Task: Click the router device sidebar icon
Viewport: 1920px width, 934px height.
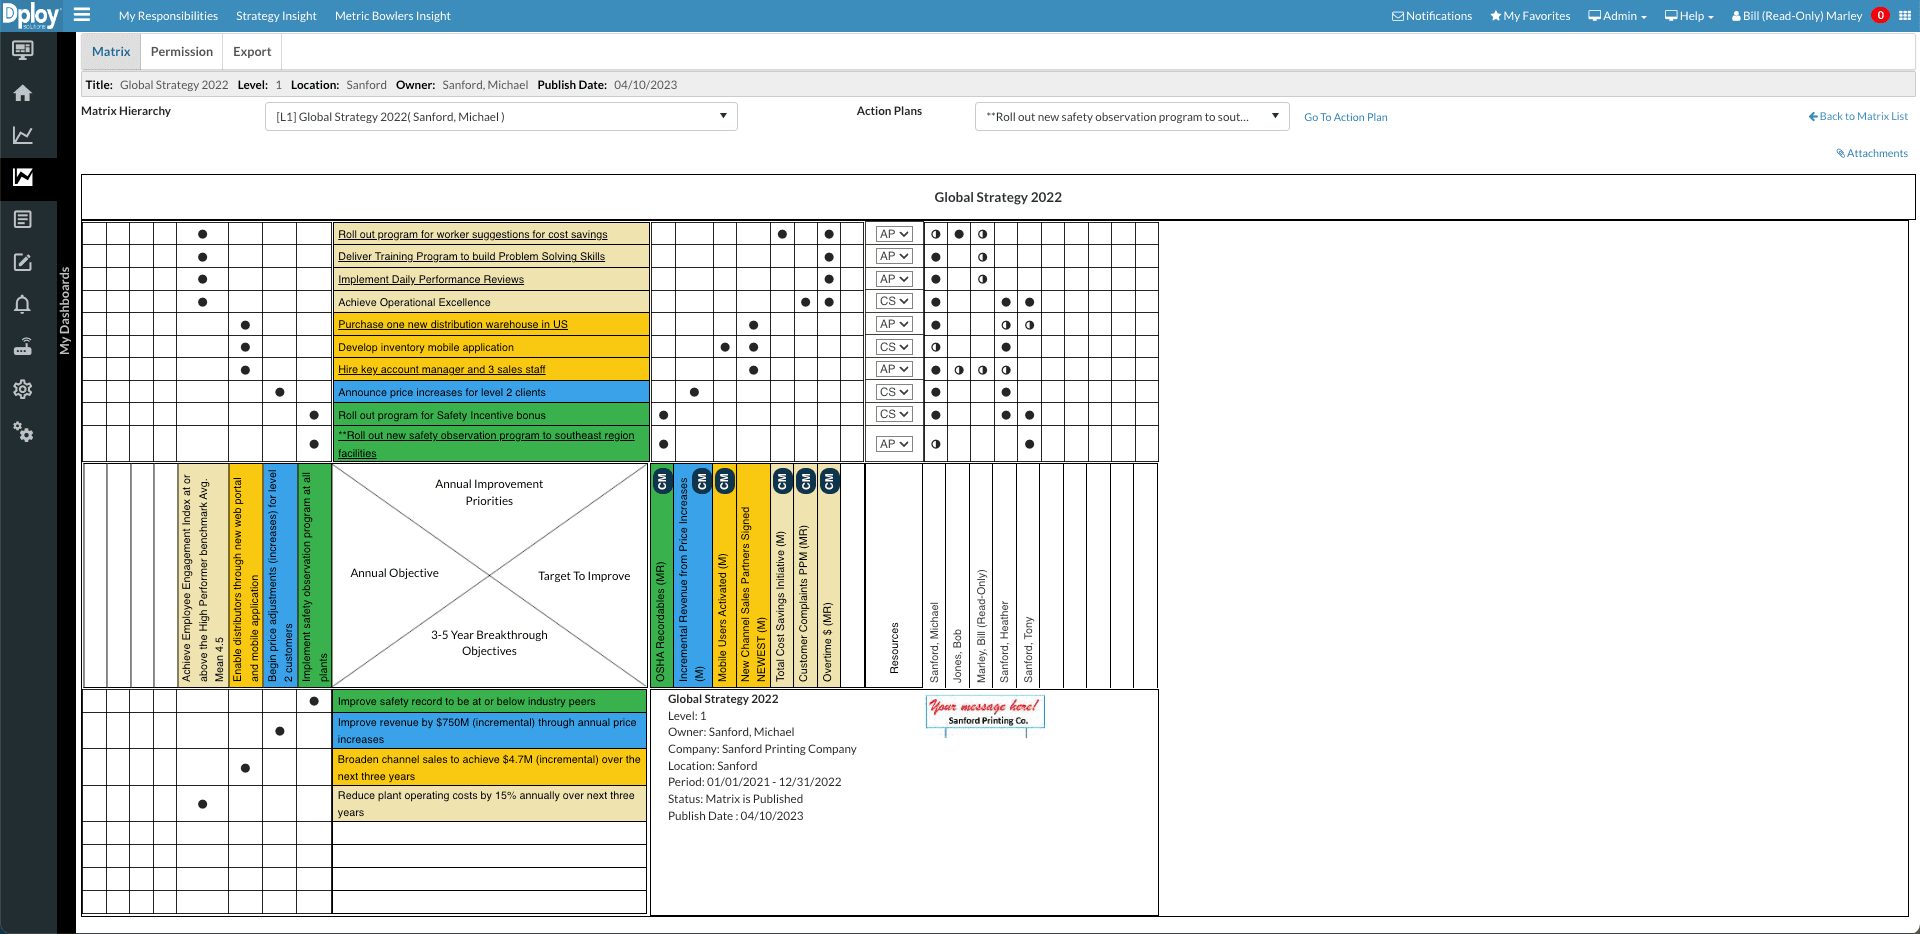Action: pos(22,347)
